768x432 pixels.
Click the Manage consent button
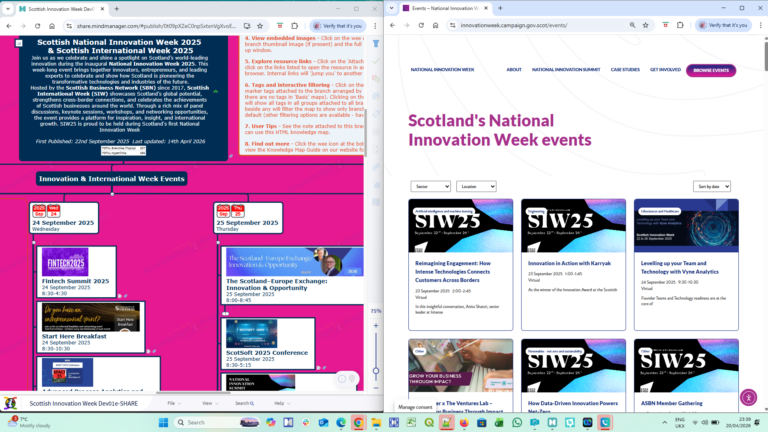point(415,407)
